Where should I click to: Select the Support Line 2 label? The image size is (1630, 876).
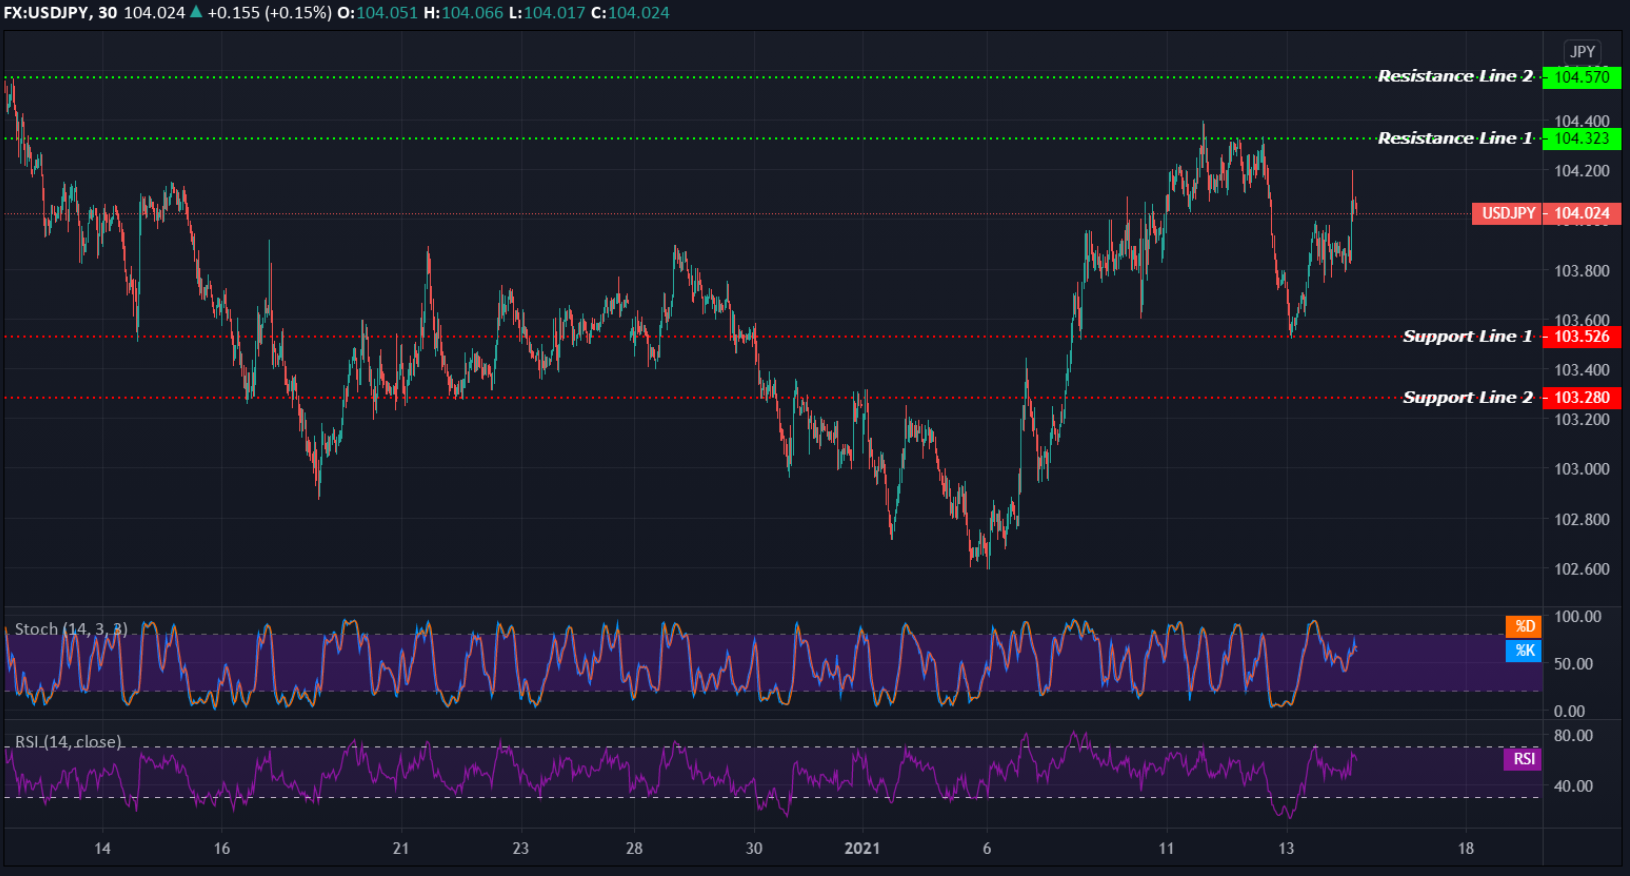coord(1467,397)
